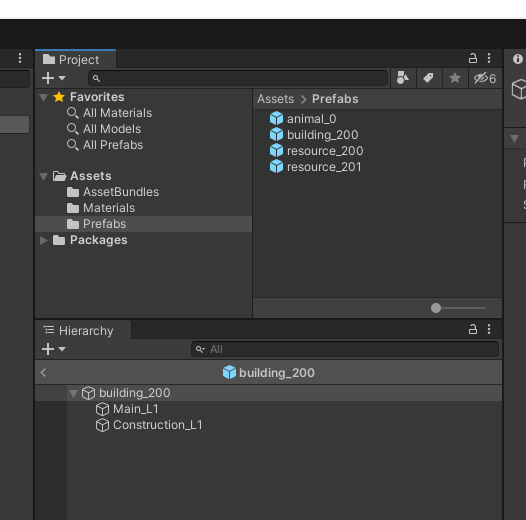
Task: Click the Project tab
Action: (x=75, y=60)
